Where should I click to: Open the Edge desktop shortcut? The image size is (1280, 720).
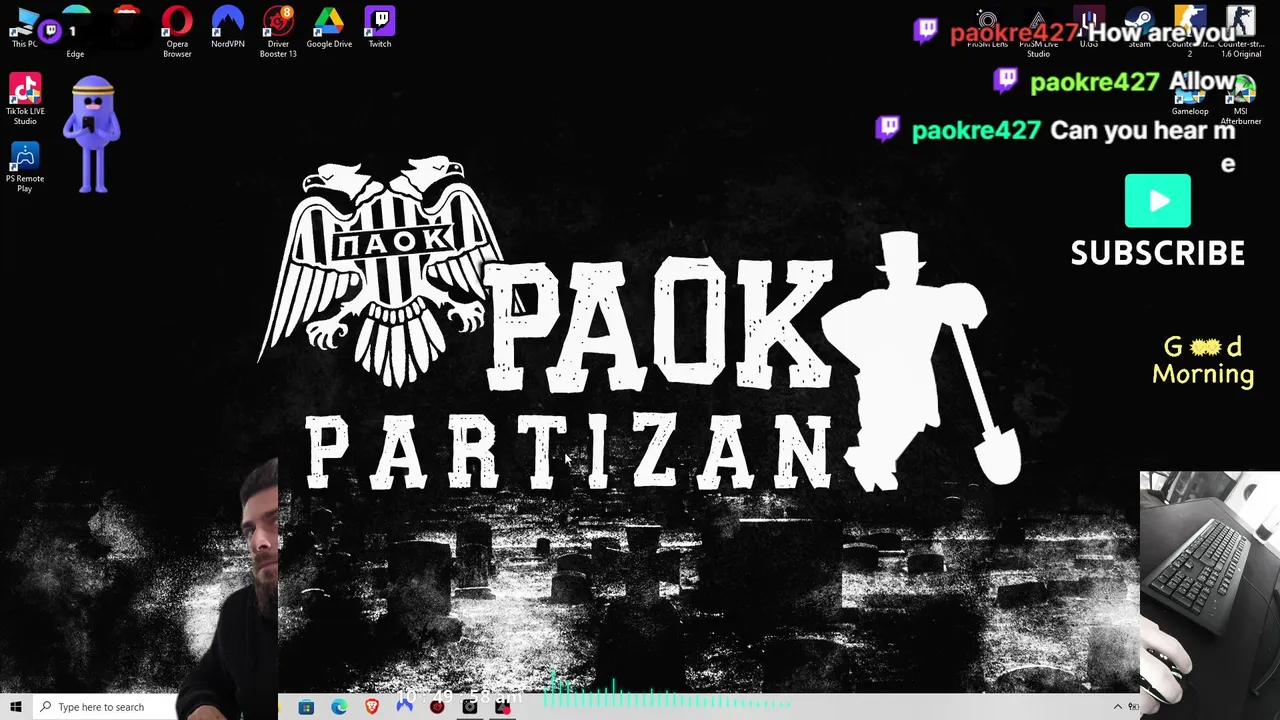[75, 31]
